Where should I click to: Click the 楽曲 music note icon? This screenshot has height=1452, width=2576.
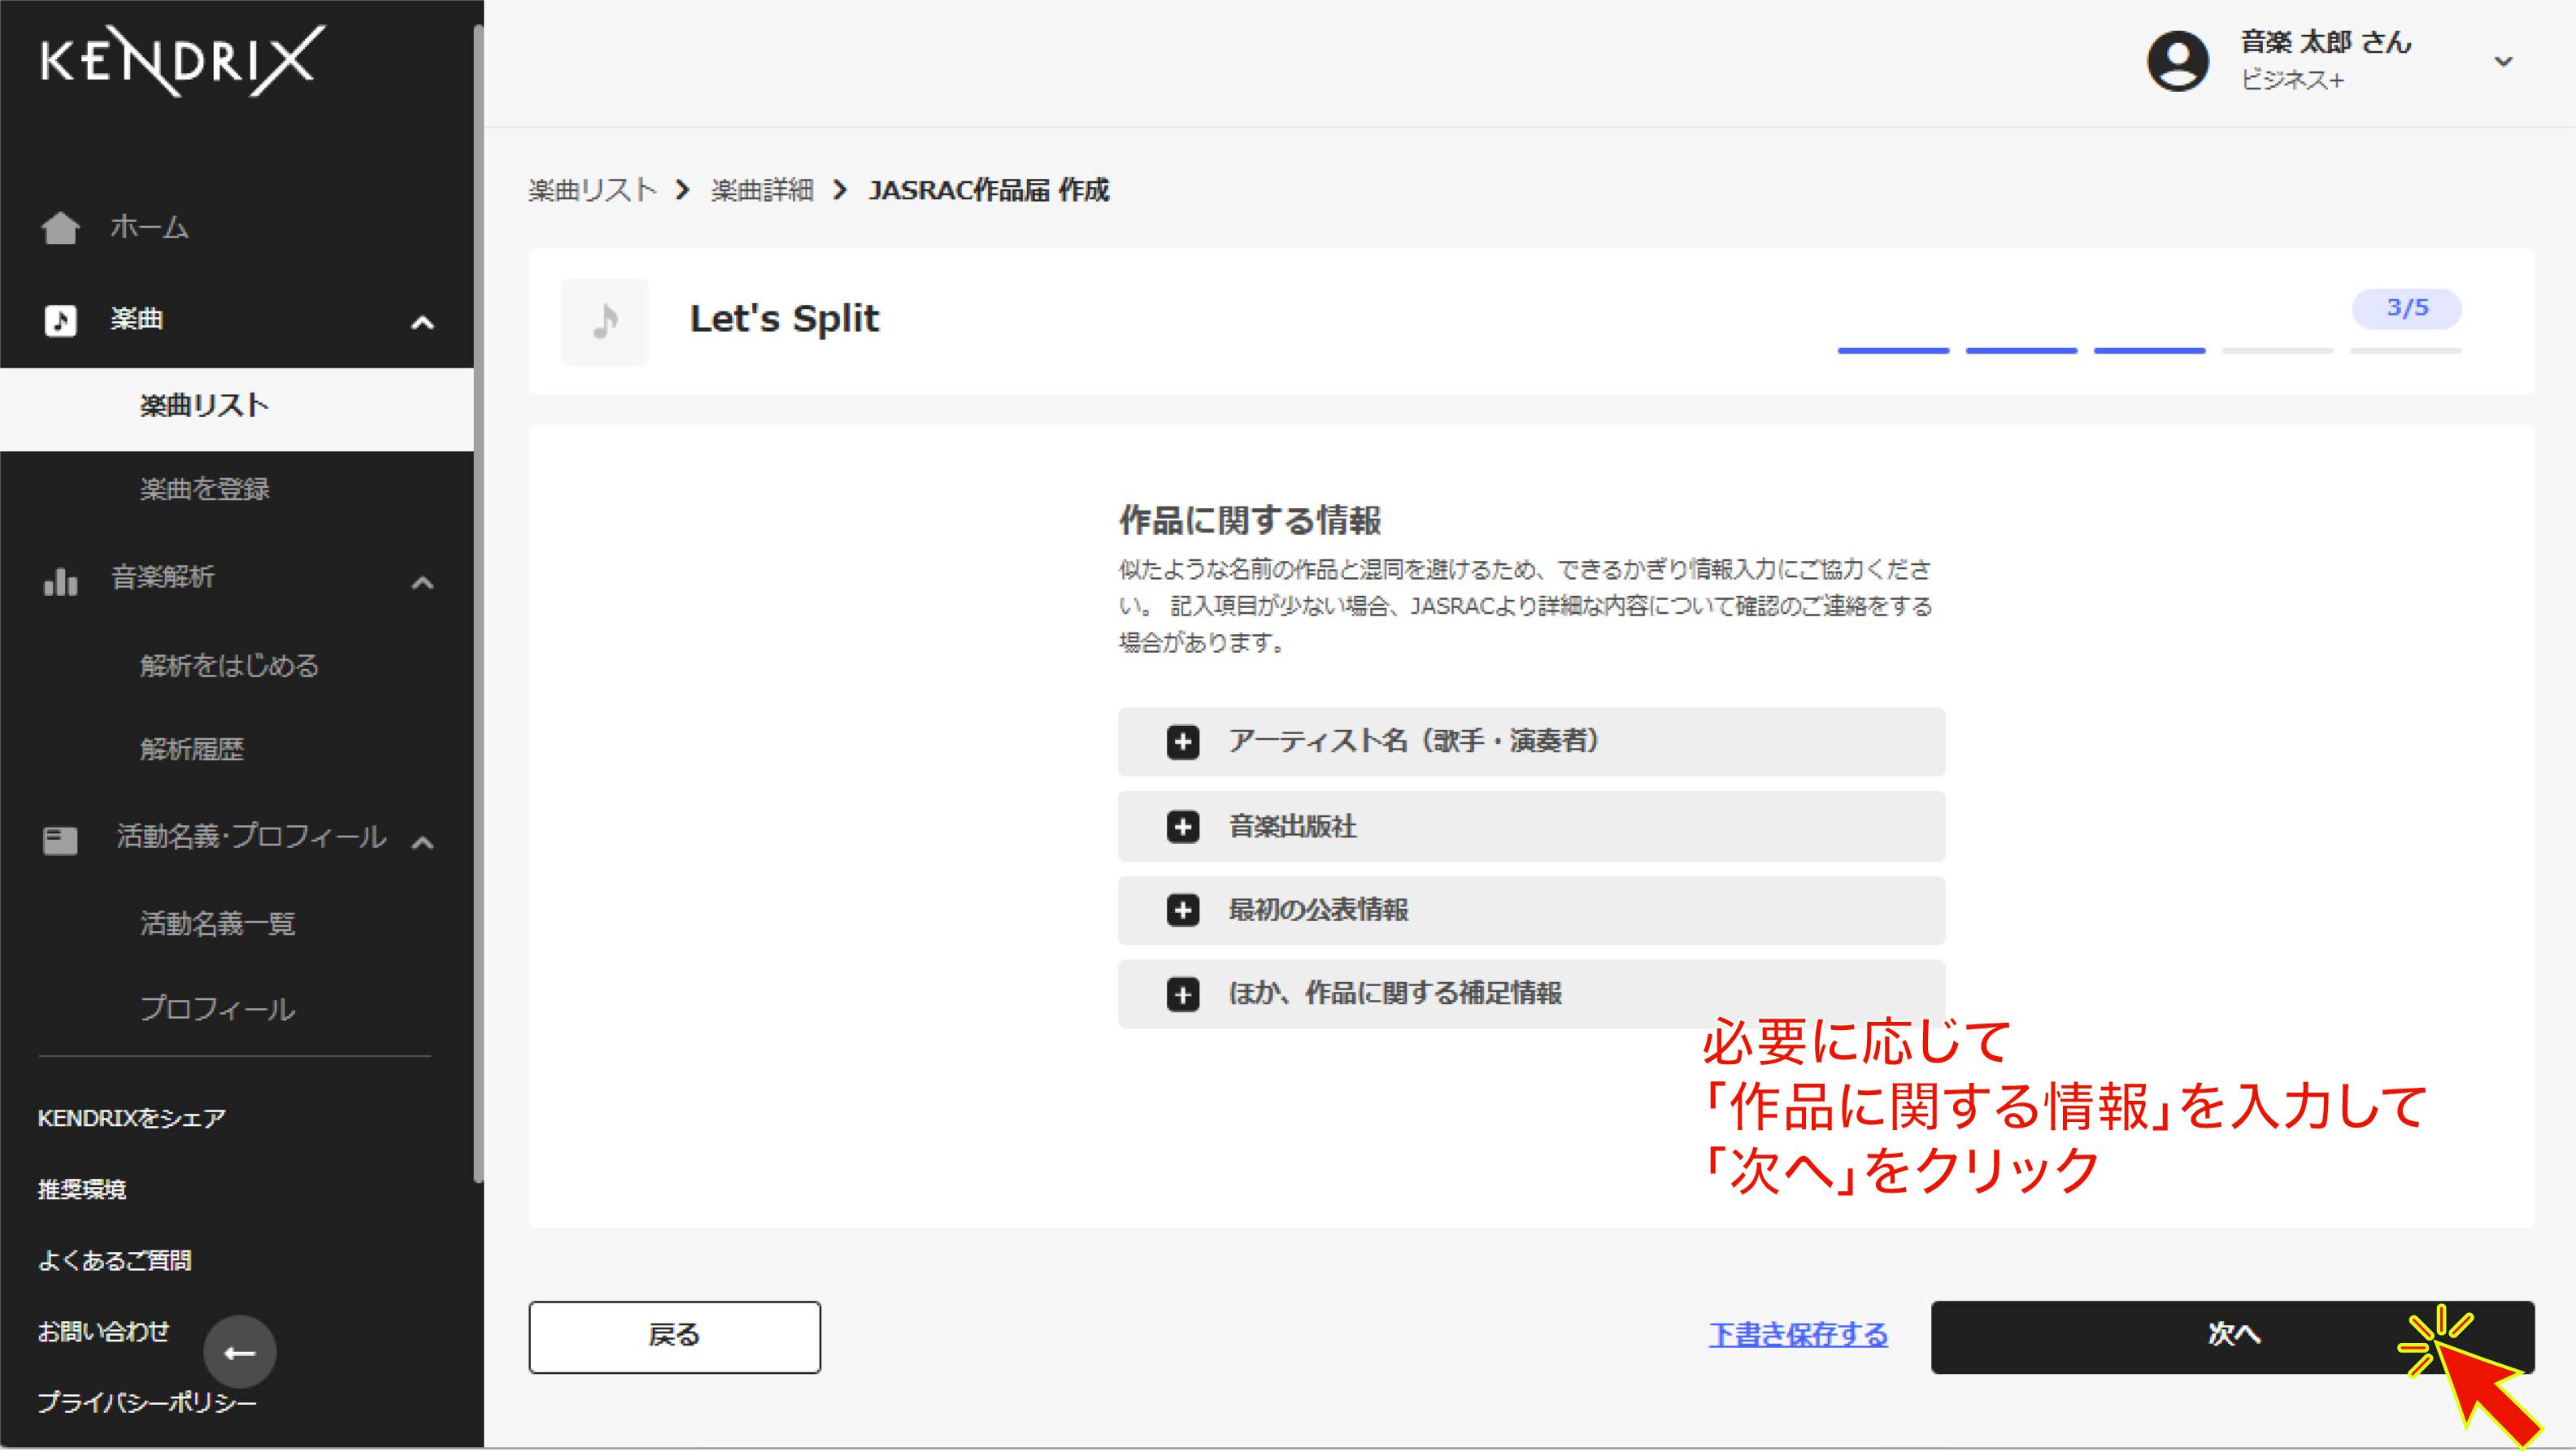[60, 320]
